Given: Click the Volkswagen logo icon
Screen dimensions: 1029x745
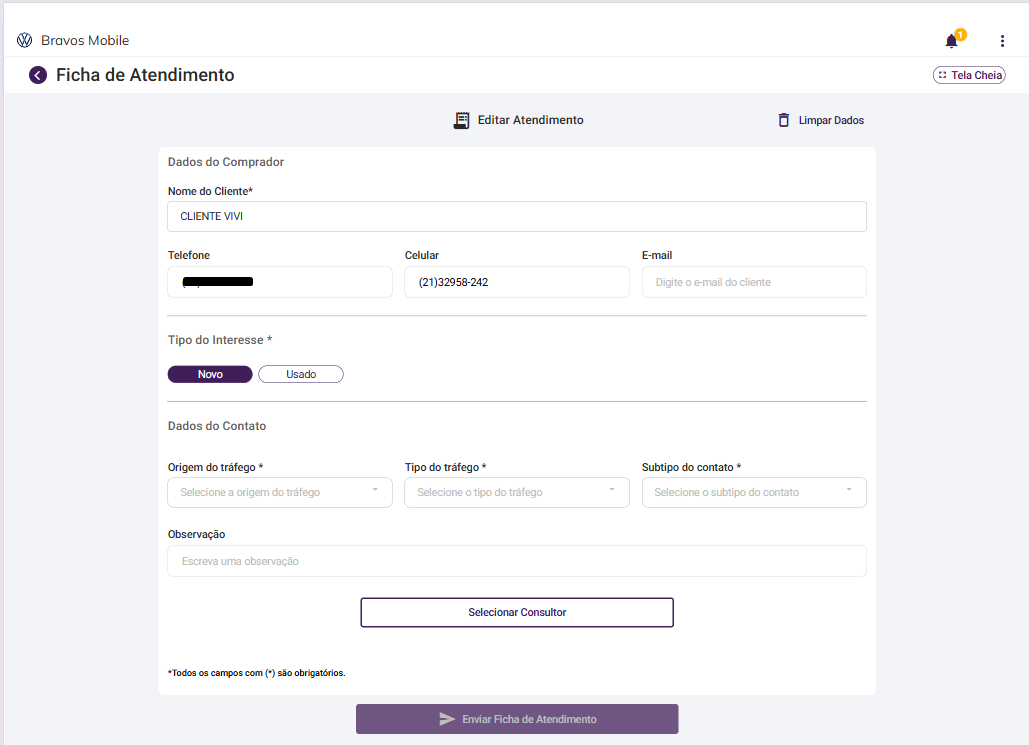Looking at the screenshot, I should [x=25, y=41].
